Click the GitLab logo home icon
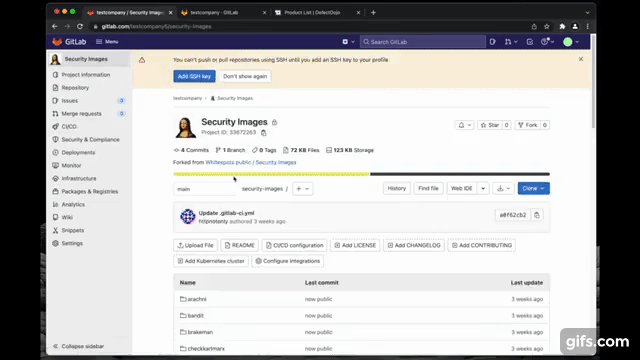Image resolution: width=640 pixels, height=360 pixels. click(x=57, y=42)
